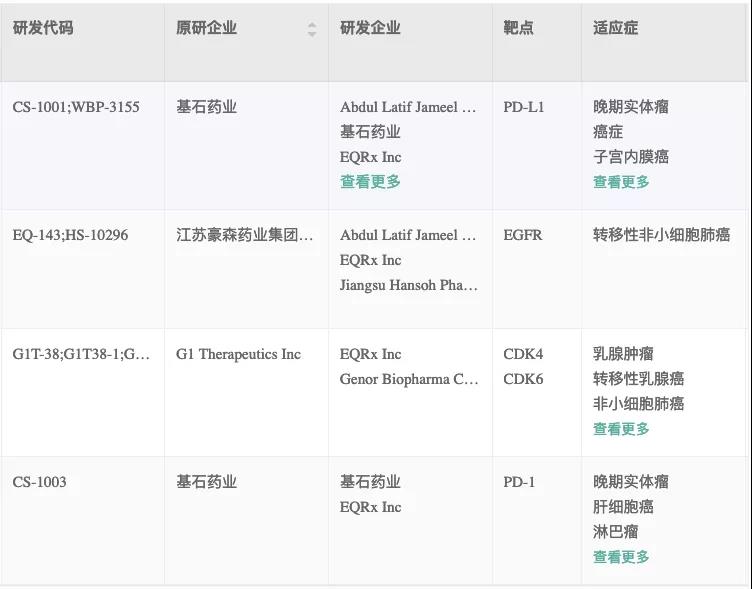Viewport: 752px width, 589px height.
Task: Open the EQ-143;HS-10296 code entry
Action: click(x=70, y=235)
